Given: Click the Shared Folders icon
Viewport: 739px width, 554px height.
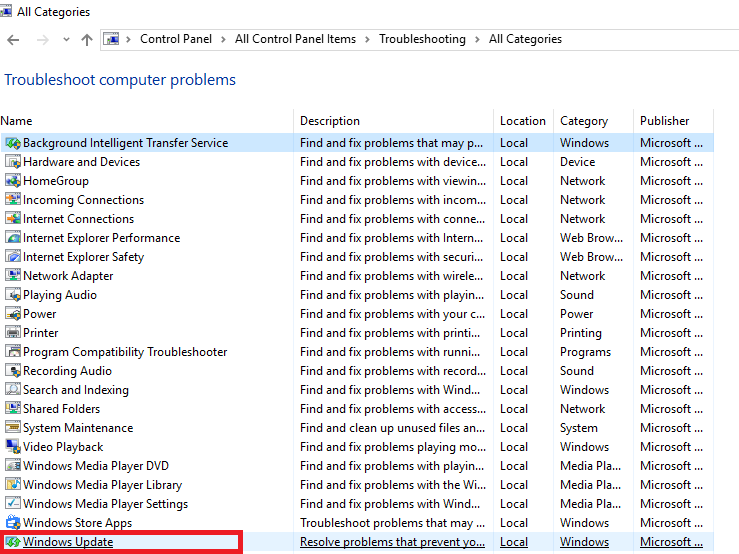Looking at the screenshot, I should (x=13, y=409).
